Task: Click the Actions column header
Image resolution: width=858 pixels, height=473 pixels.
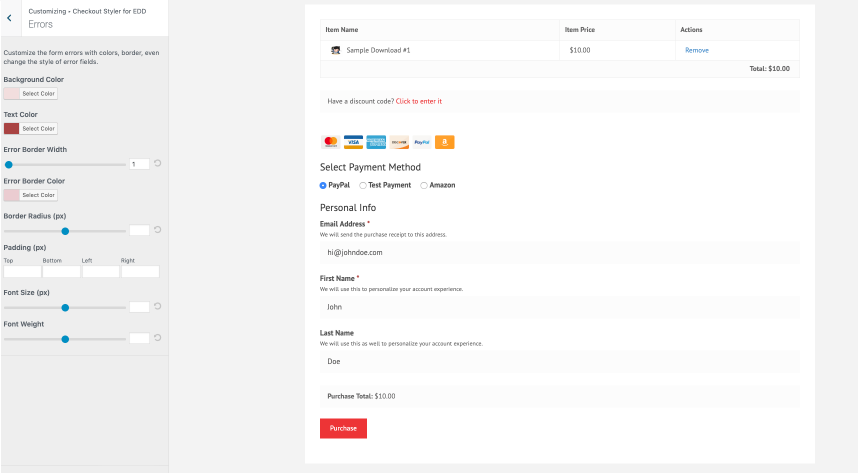Action: (x=691, y=30)
